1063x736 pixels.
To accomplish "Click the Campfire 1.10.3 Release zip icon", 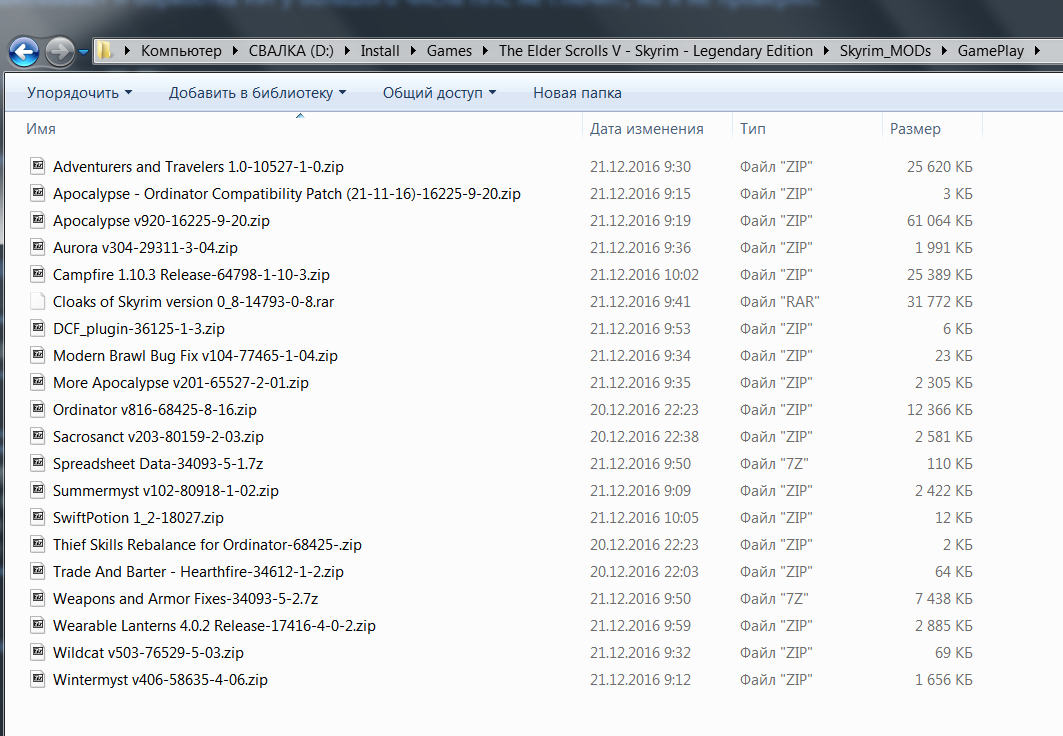I will (38, 274).
